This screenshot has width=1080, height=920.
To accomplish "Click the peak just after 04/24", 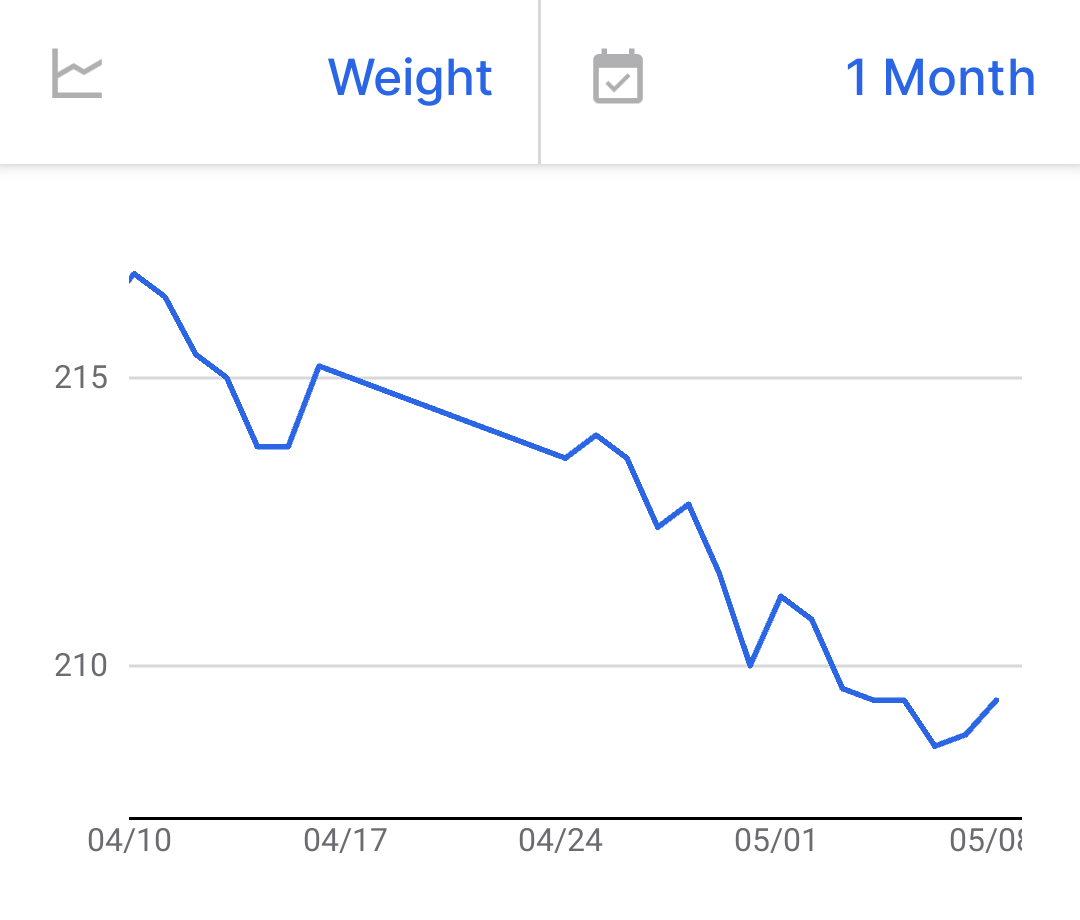I will click(x=596, y=435).
